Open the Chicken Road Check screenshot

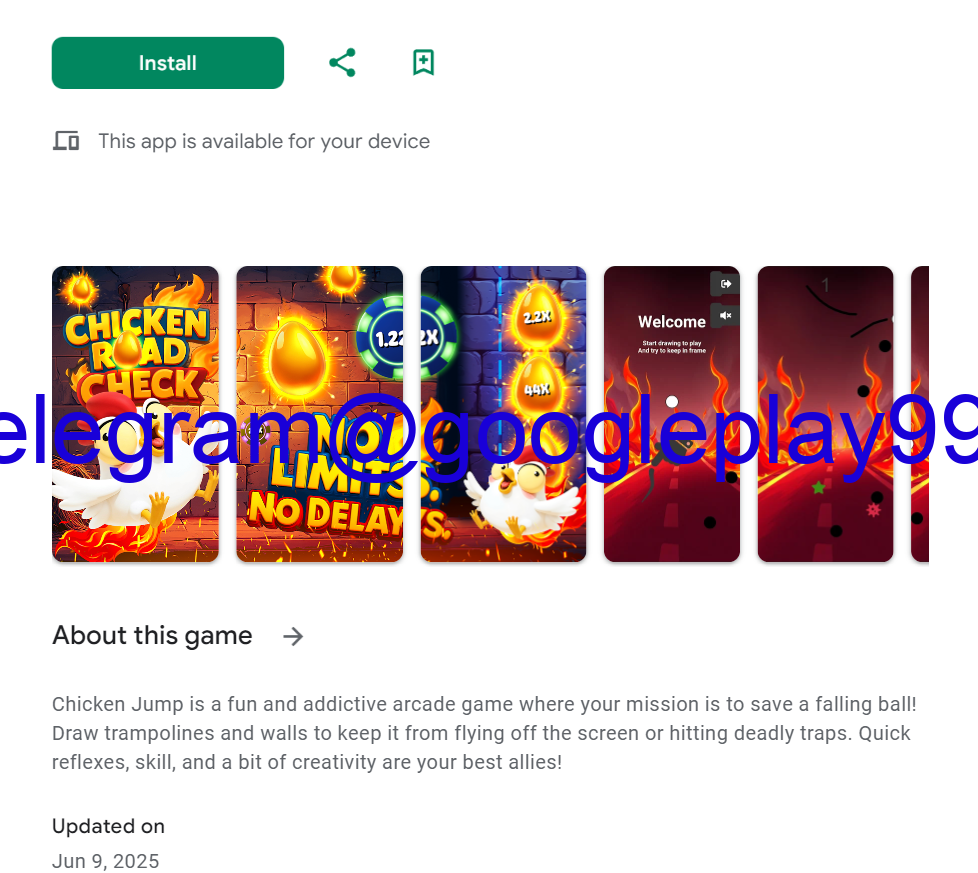[x=135, y=414]
